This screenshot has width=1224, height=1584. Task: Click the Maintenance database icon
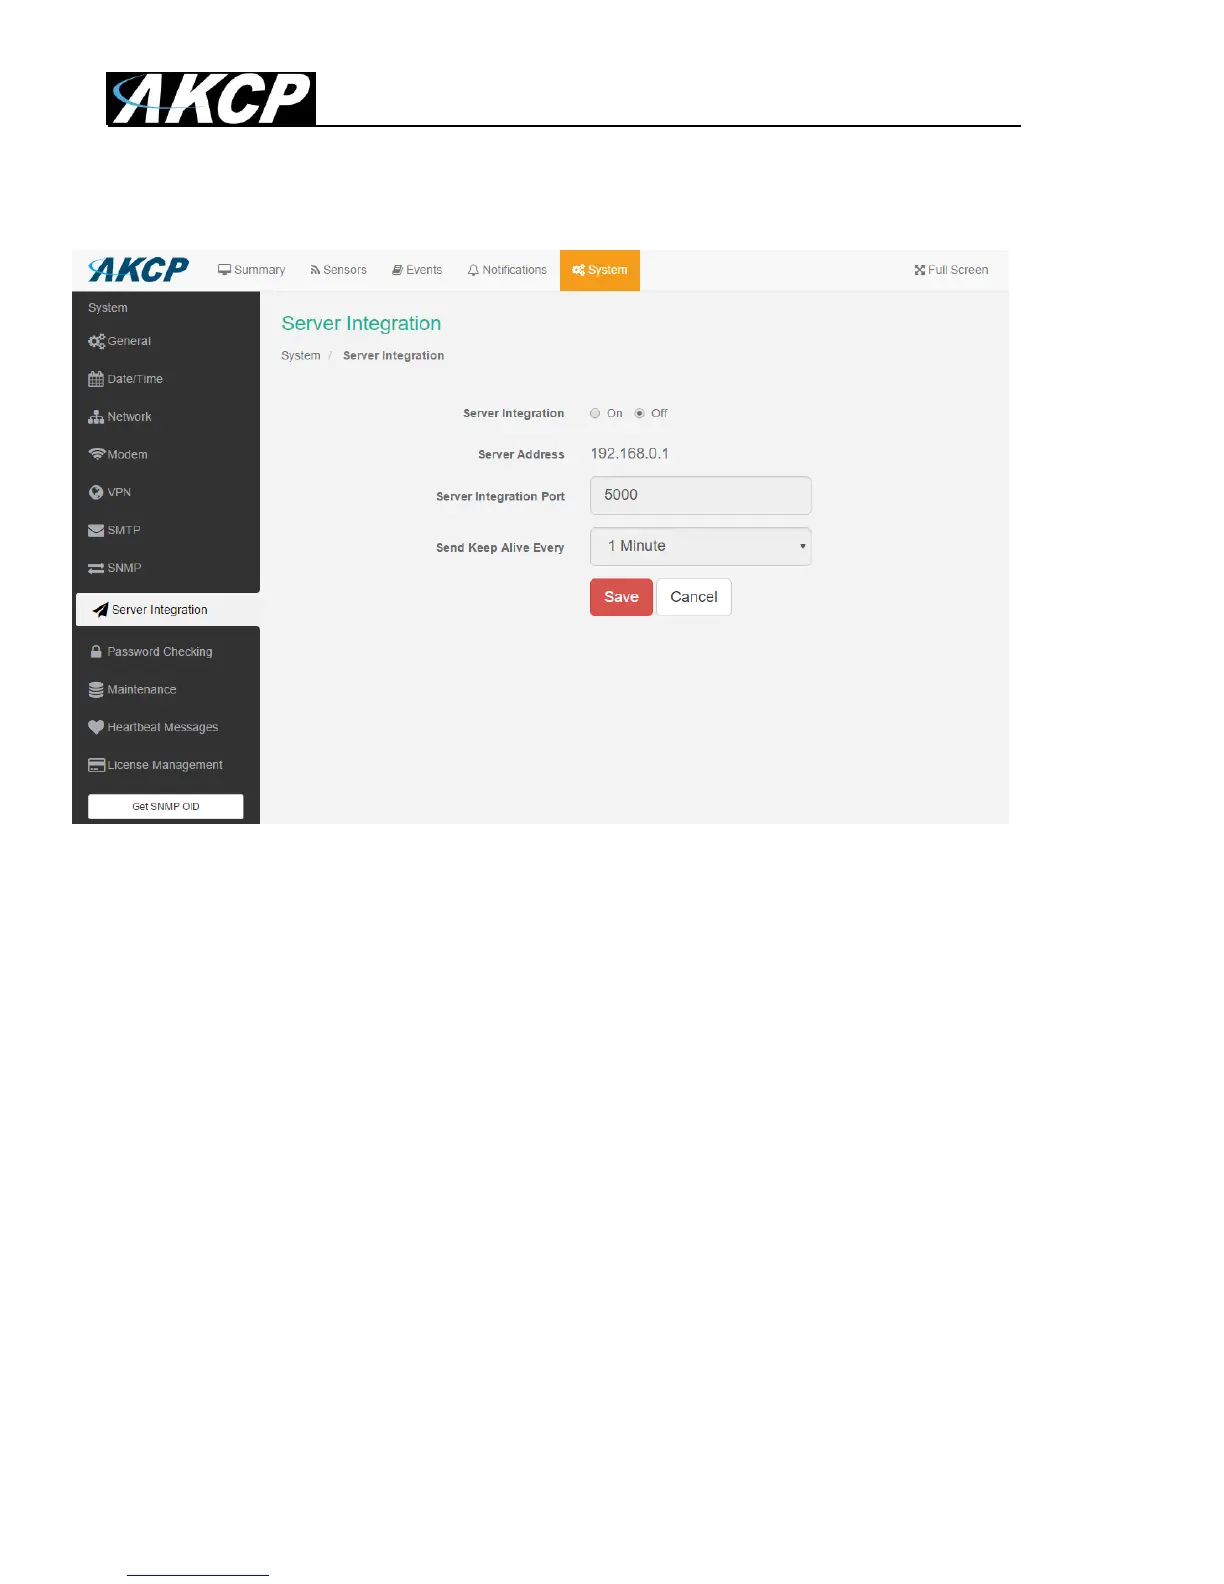pos(96,690)
